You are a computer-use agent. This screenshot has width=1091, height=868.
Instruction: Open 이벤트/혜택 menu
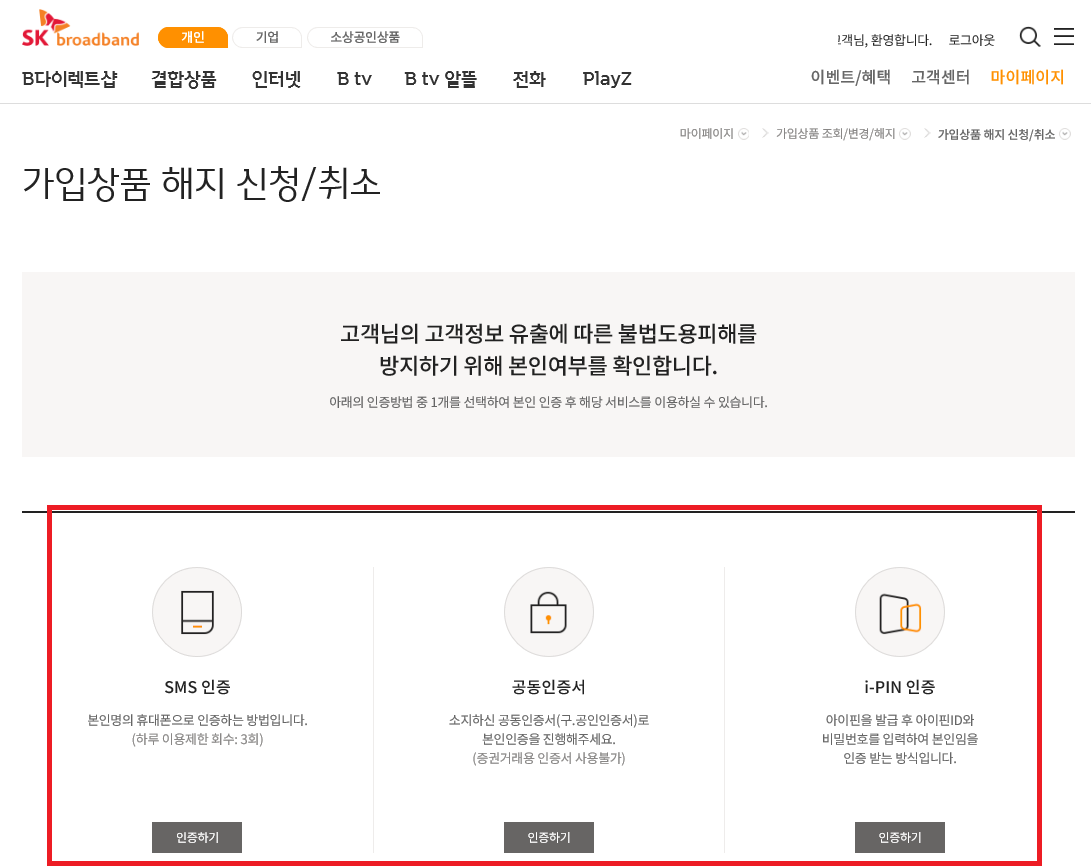coord(850,77)
